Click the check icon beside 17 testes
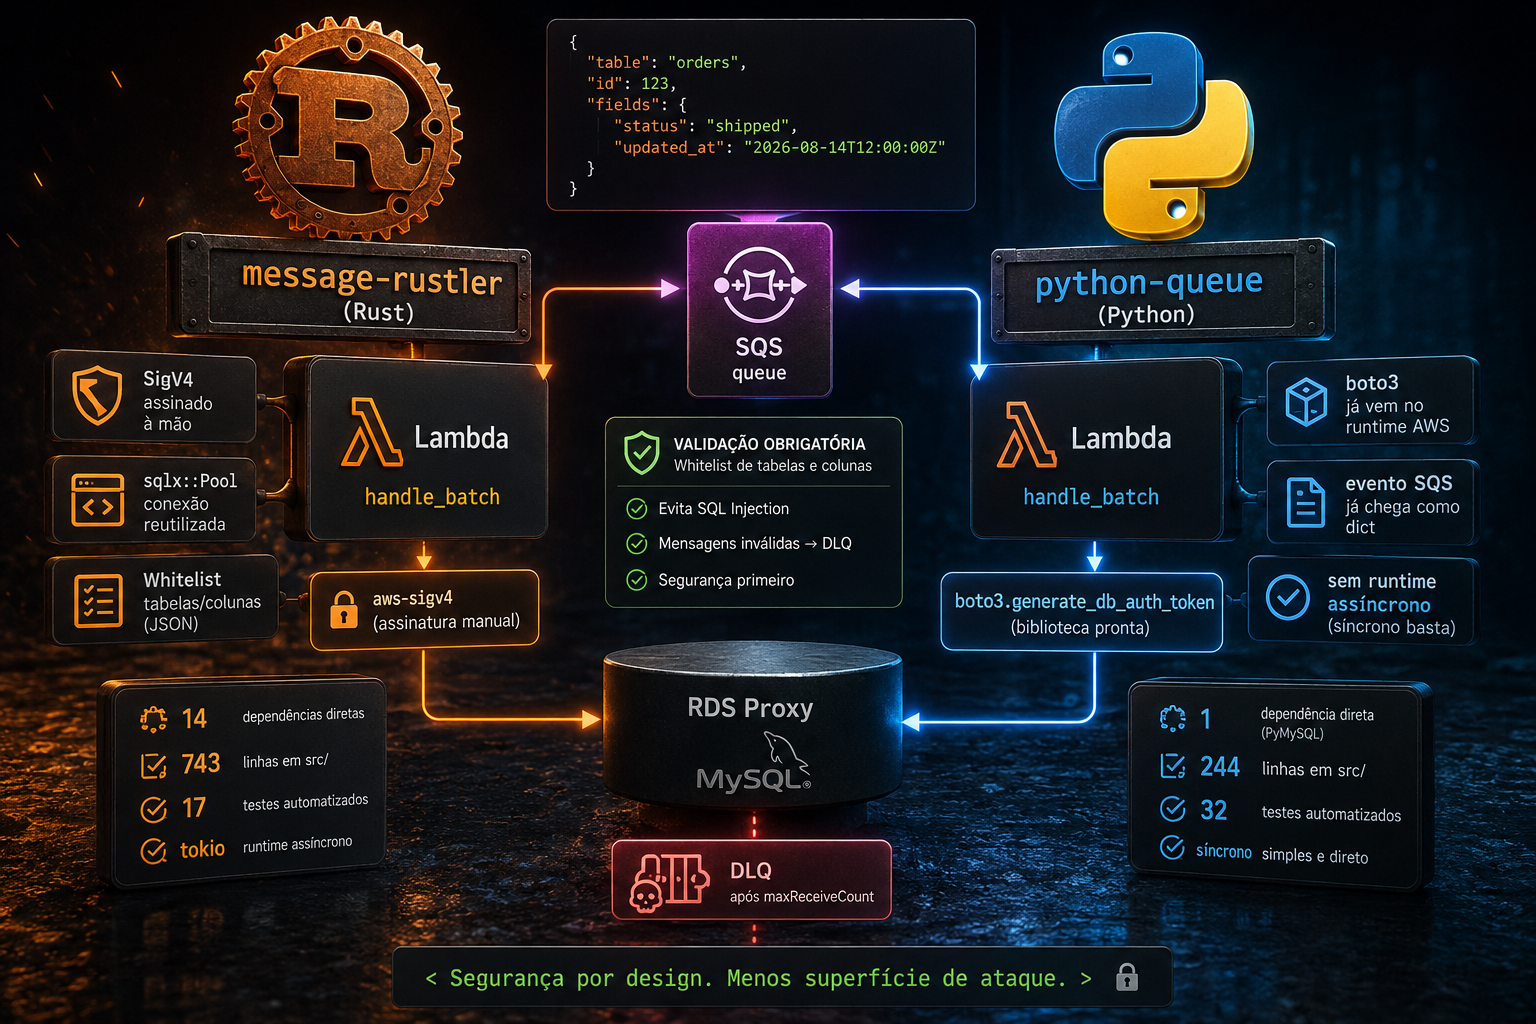Screen dimensions: 1536x1024 pos(153,809)
